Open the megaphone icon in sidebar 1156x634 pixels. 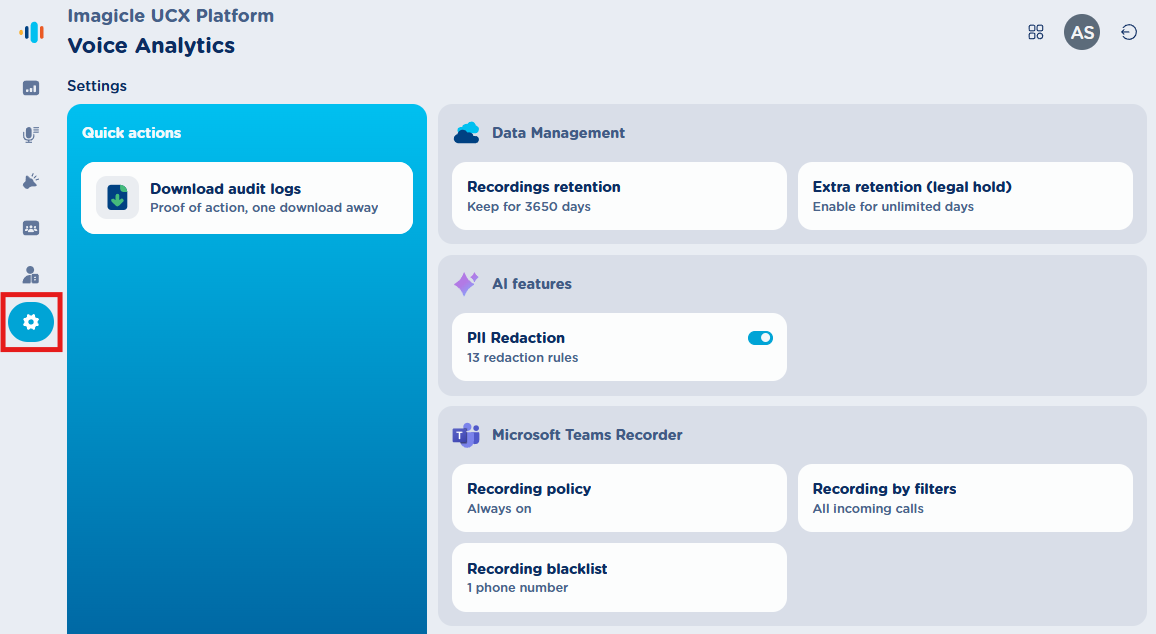(31, 181)
